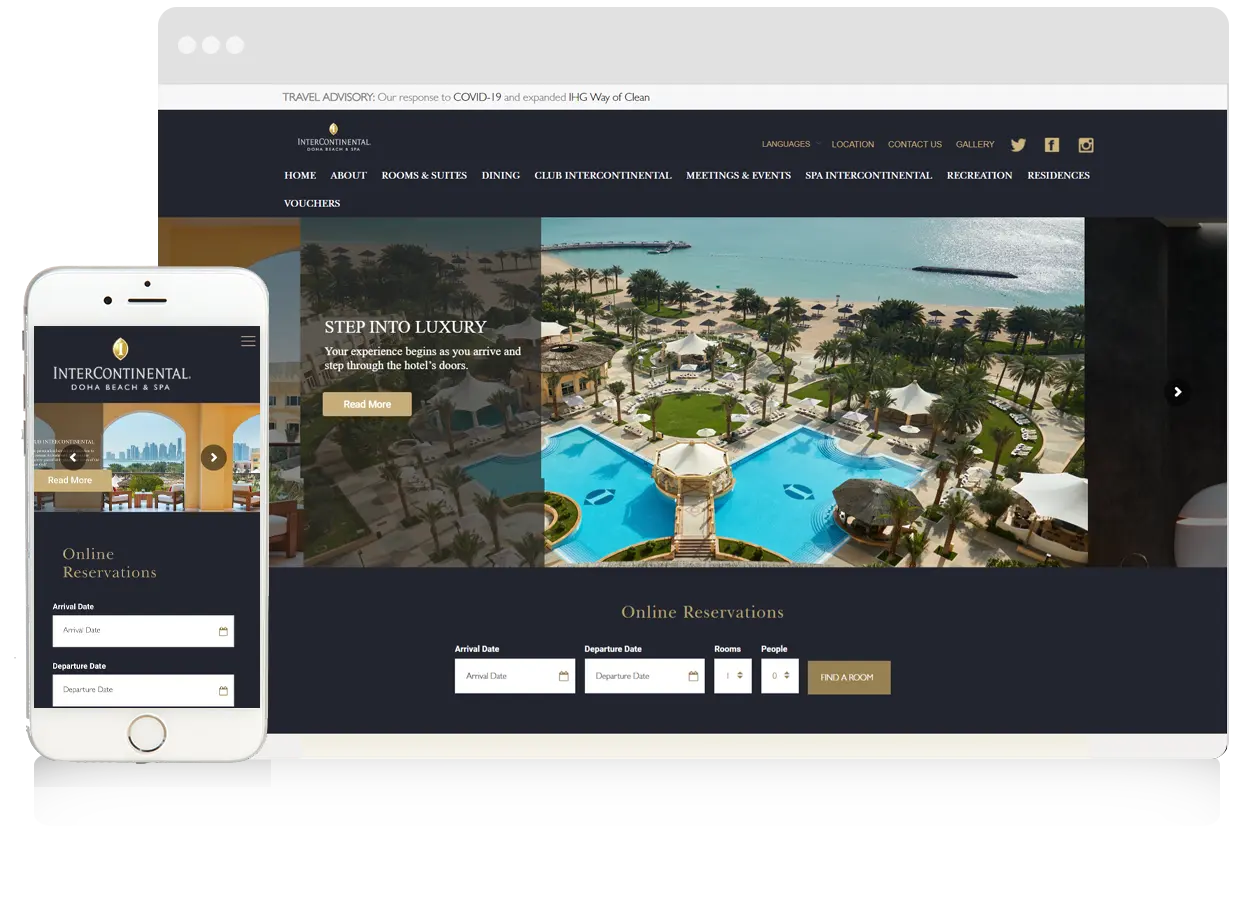Click the desktop Read More button
This screenshot has height=900, width=1260.
point(367,404)
